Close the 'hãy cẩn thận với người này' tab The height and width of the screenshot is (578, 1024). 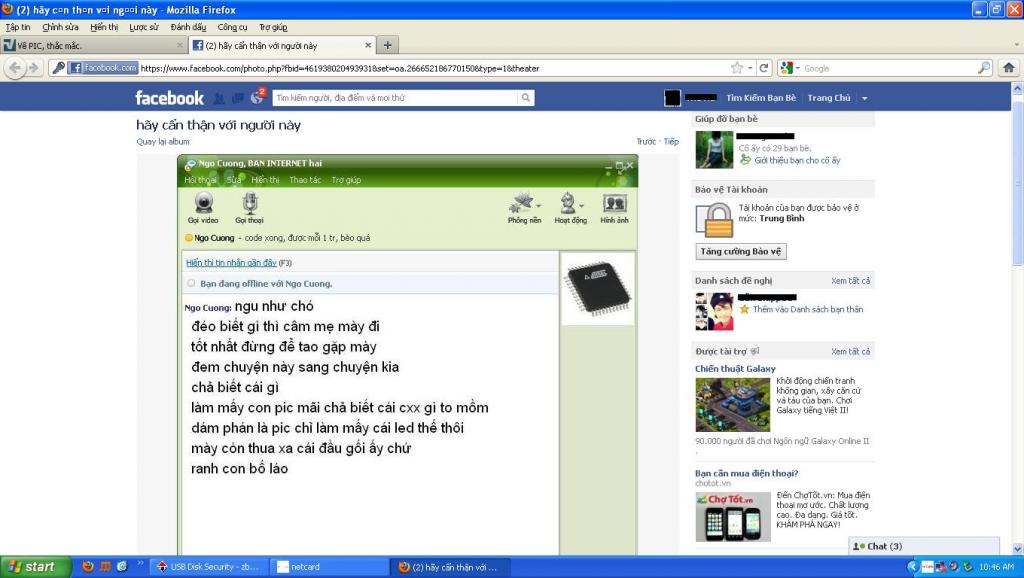(368, 46)
